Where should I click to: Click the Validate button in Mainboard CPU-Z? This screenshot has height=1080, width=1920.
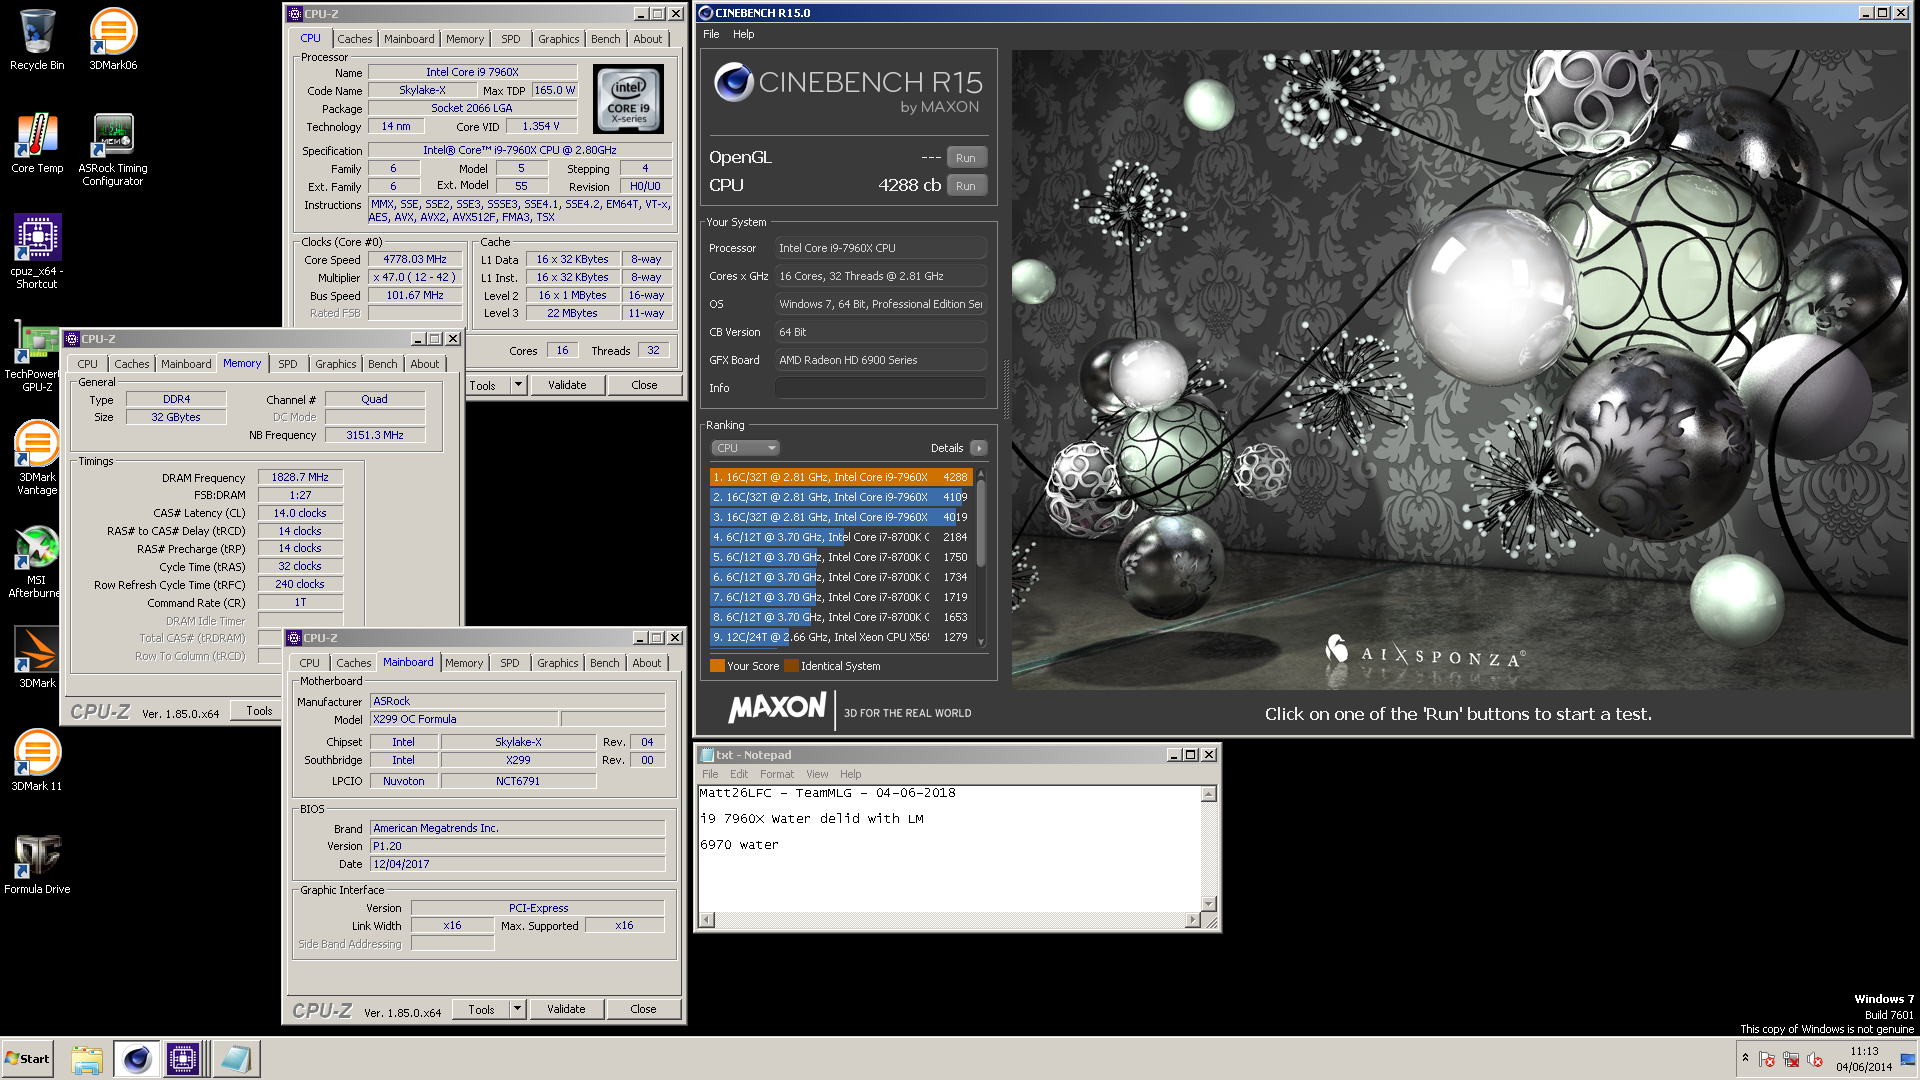tap(566, 1010)
